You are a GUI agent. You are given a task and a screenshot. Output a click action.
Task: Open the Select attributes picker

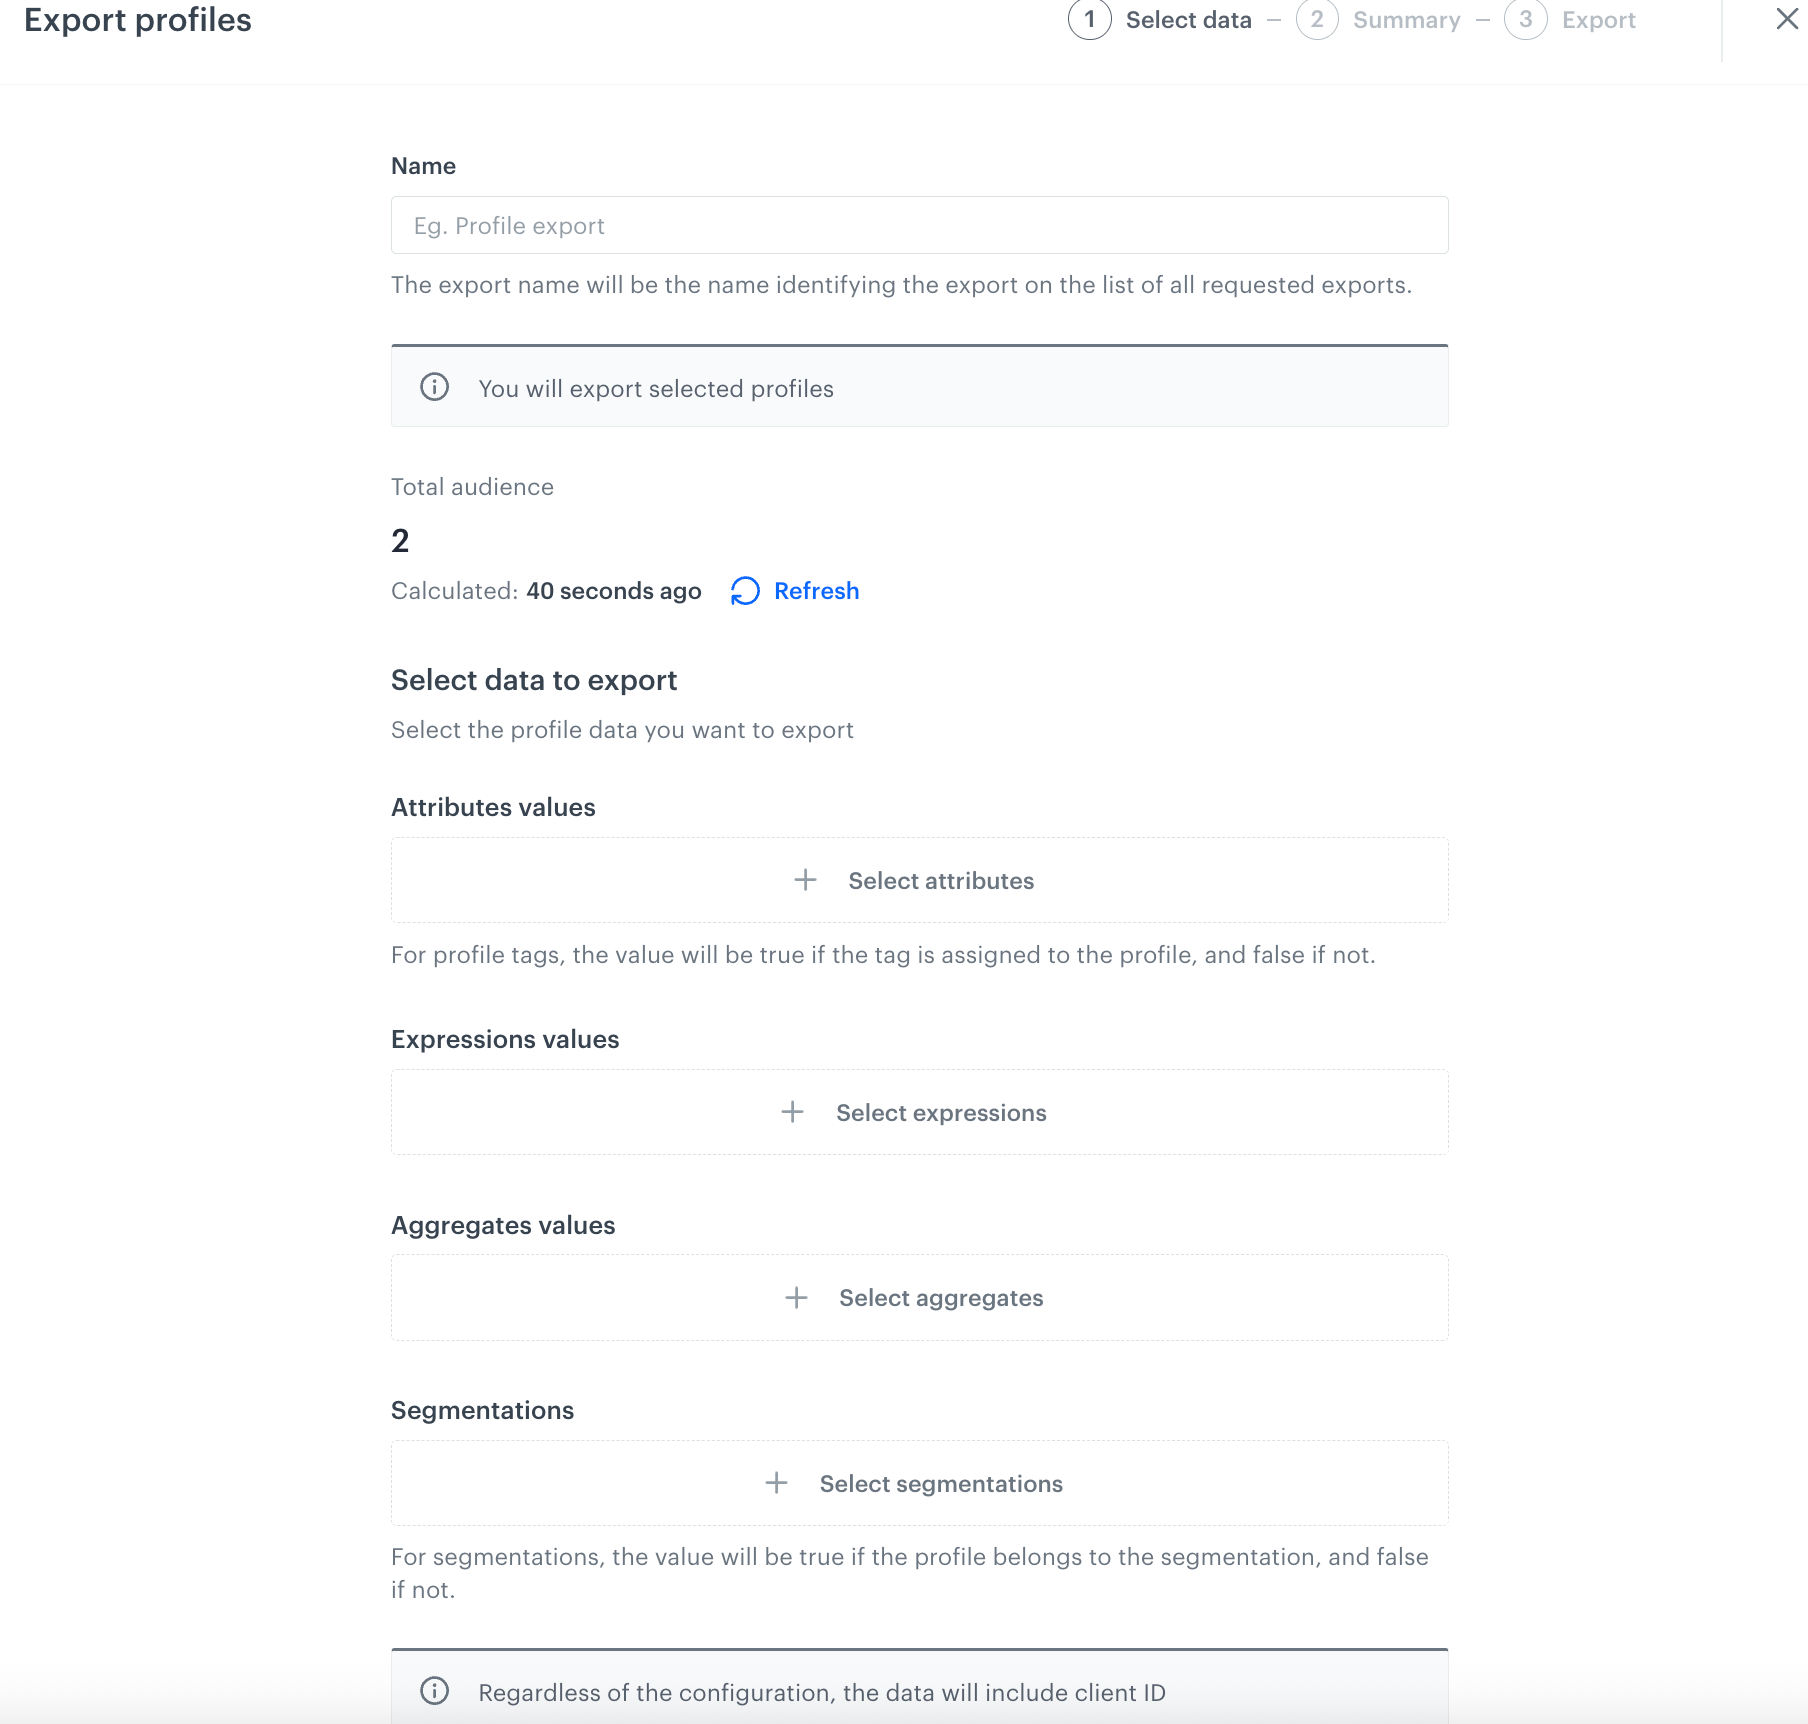[x=941, y=881]
